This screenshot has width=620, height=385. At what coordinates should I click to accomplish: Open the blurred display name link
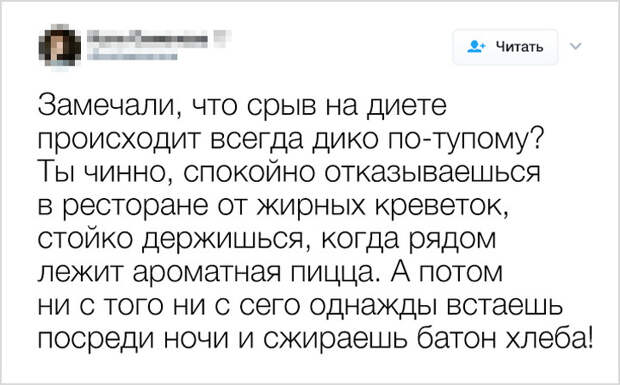click(147, 39)
